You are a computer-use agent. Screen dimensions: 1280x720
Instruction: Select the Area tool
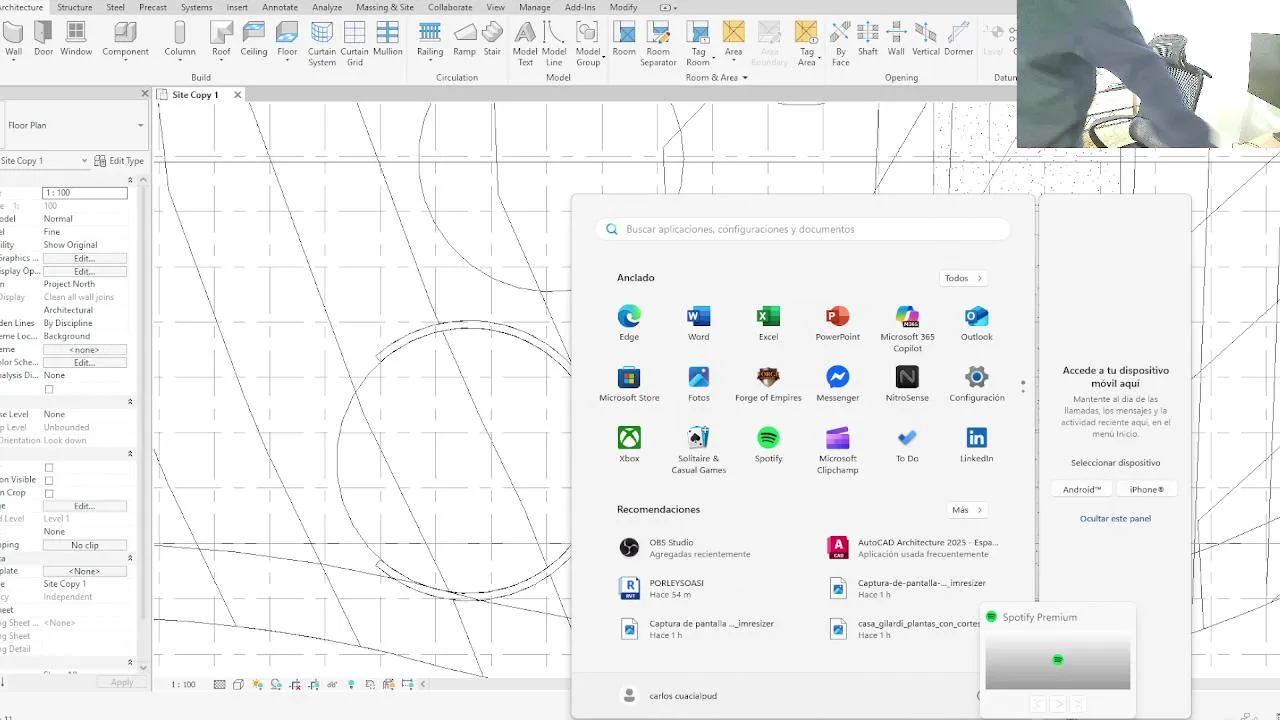coord(733,39)
